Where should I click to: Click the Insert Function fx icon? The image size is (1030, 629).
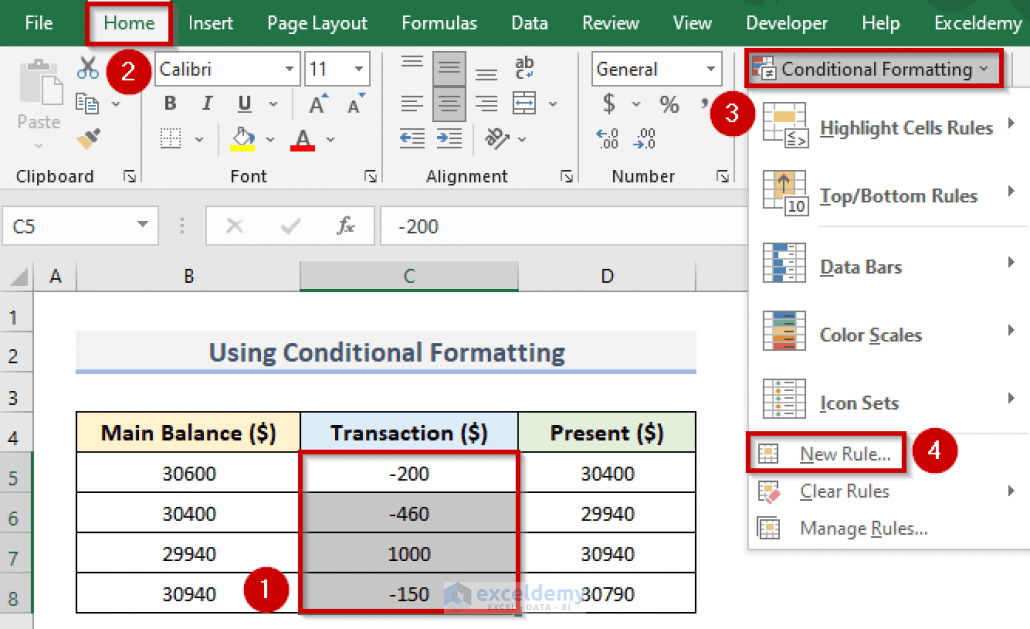pos(345,226)
